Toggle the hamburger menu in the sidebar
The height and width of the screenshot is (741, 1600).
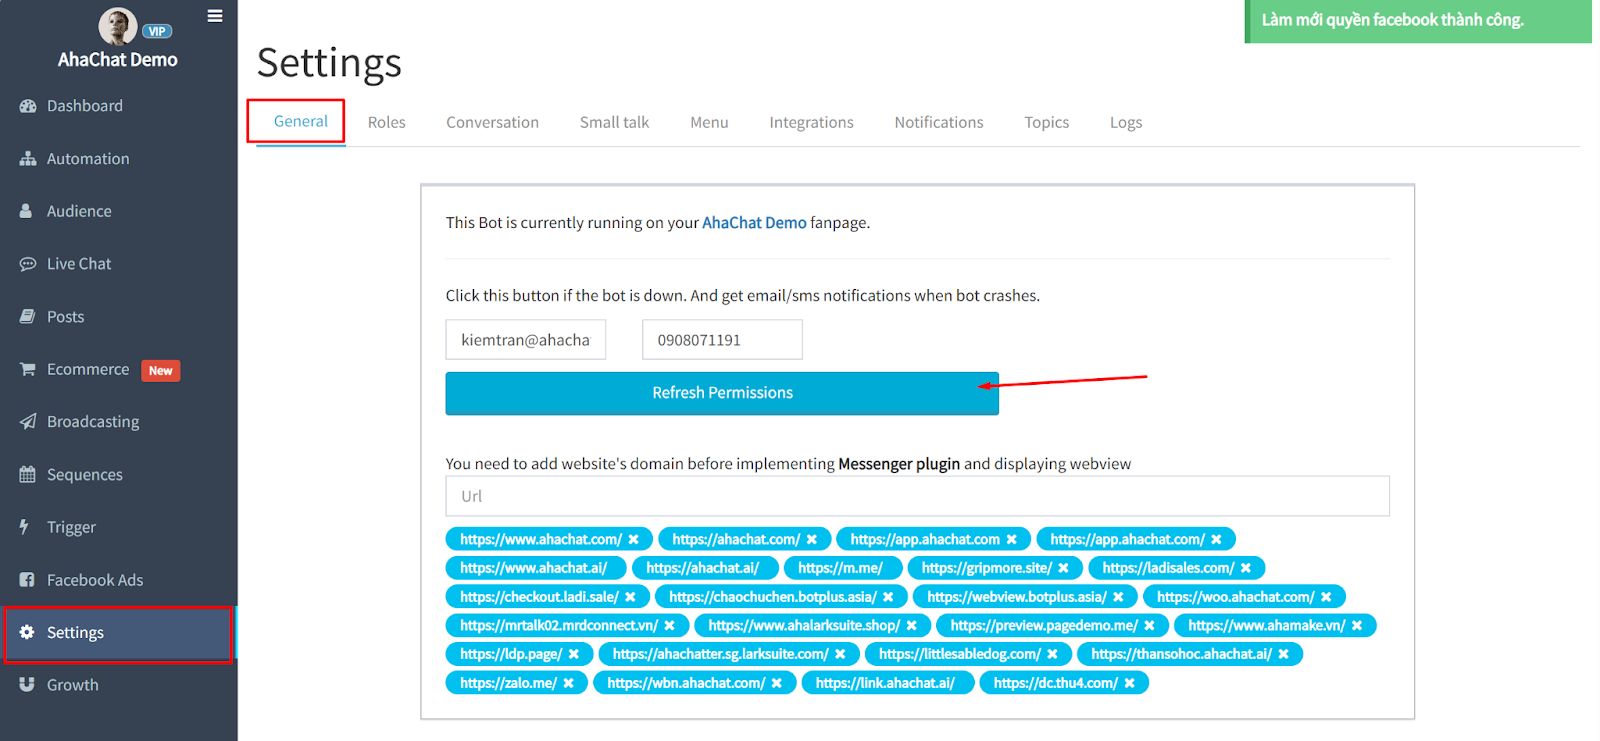pyautogui.click(x=215, y=16)
